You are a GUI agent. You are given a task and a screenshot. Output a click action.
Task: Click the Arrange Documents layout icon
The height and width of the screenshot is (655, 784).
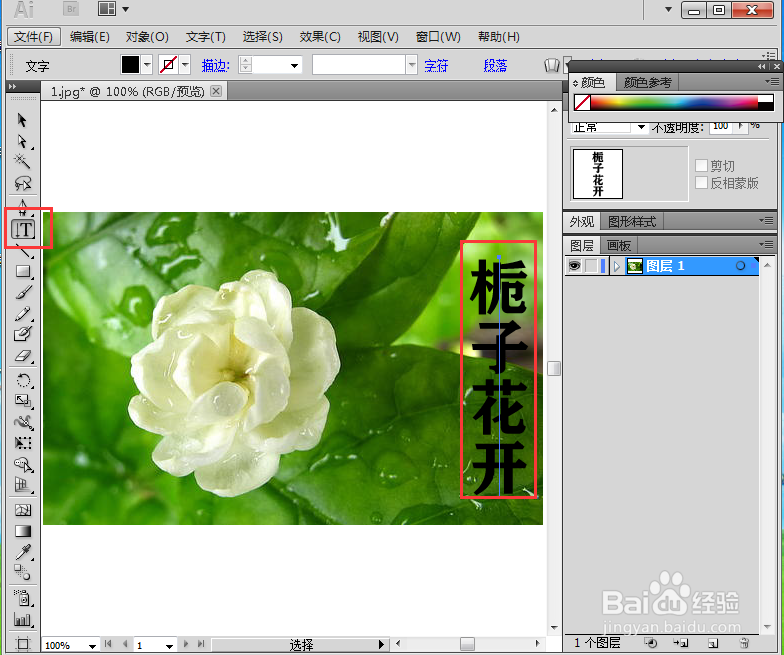[107, 9]
